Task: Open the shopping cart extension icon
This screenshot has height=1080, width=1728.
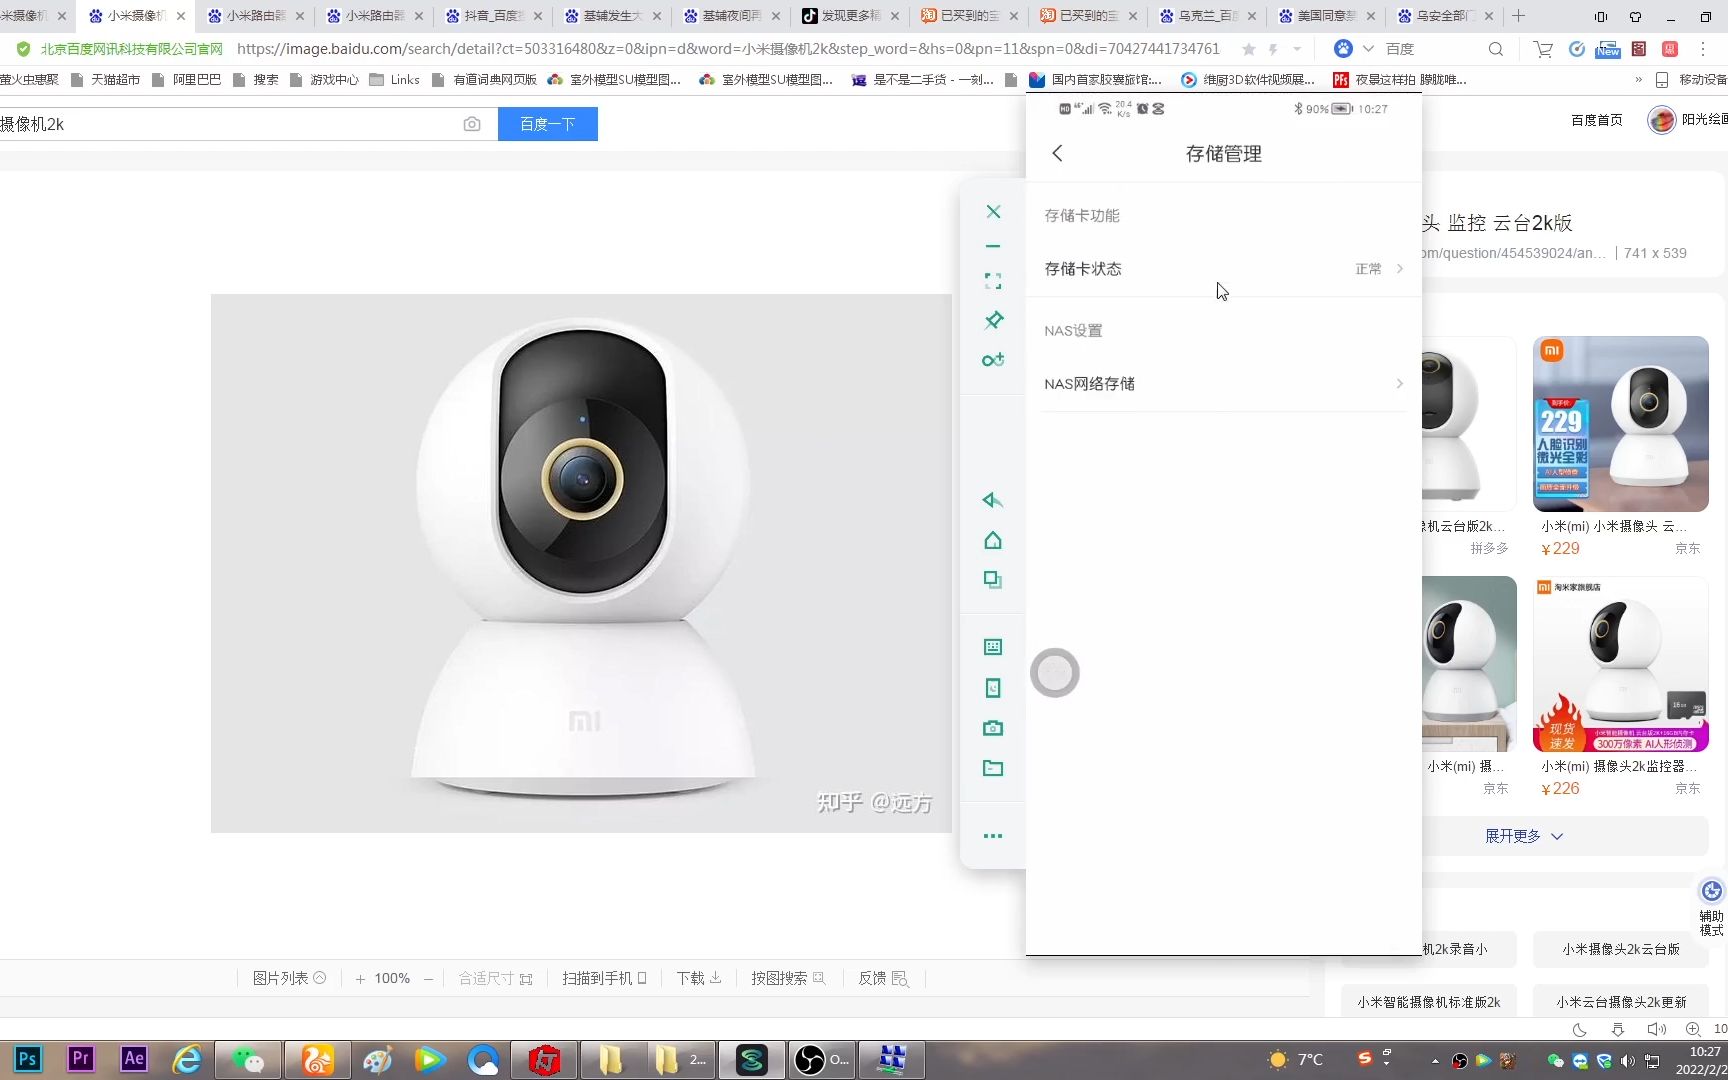Action: click(x=1543, y=49)
